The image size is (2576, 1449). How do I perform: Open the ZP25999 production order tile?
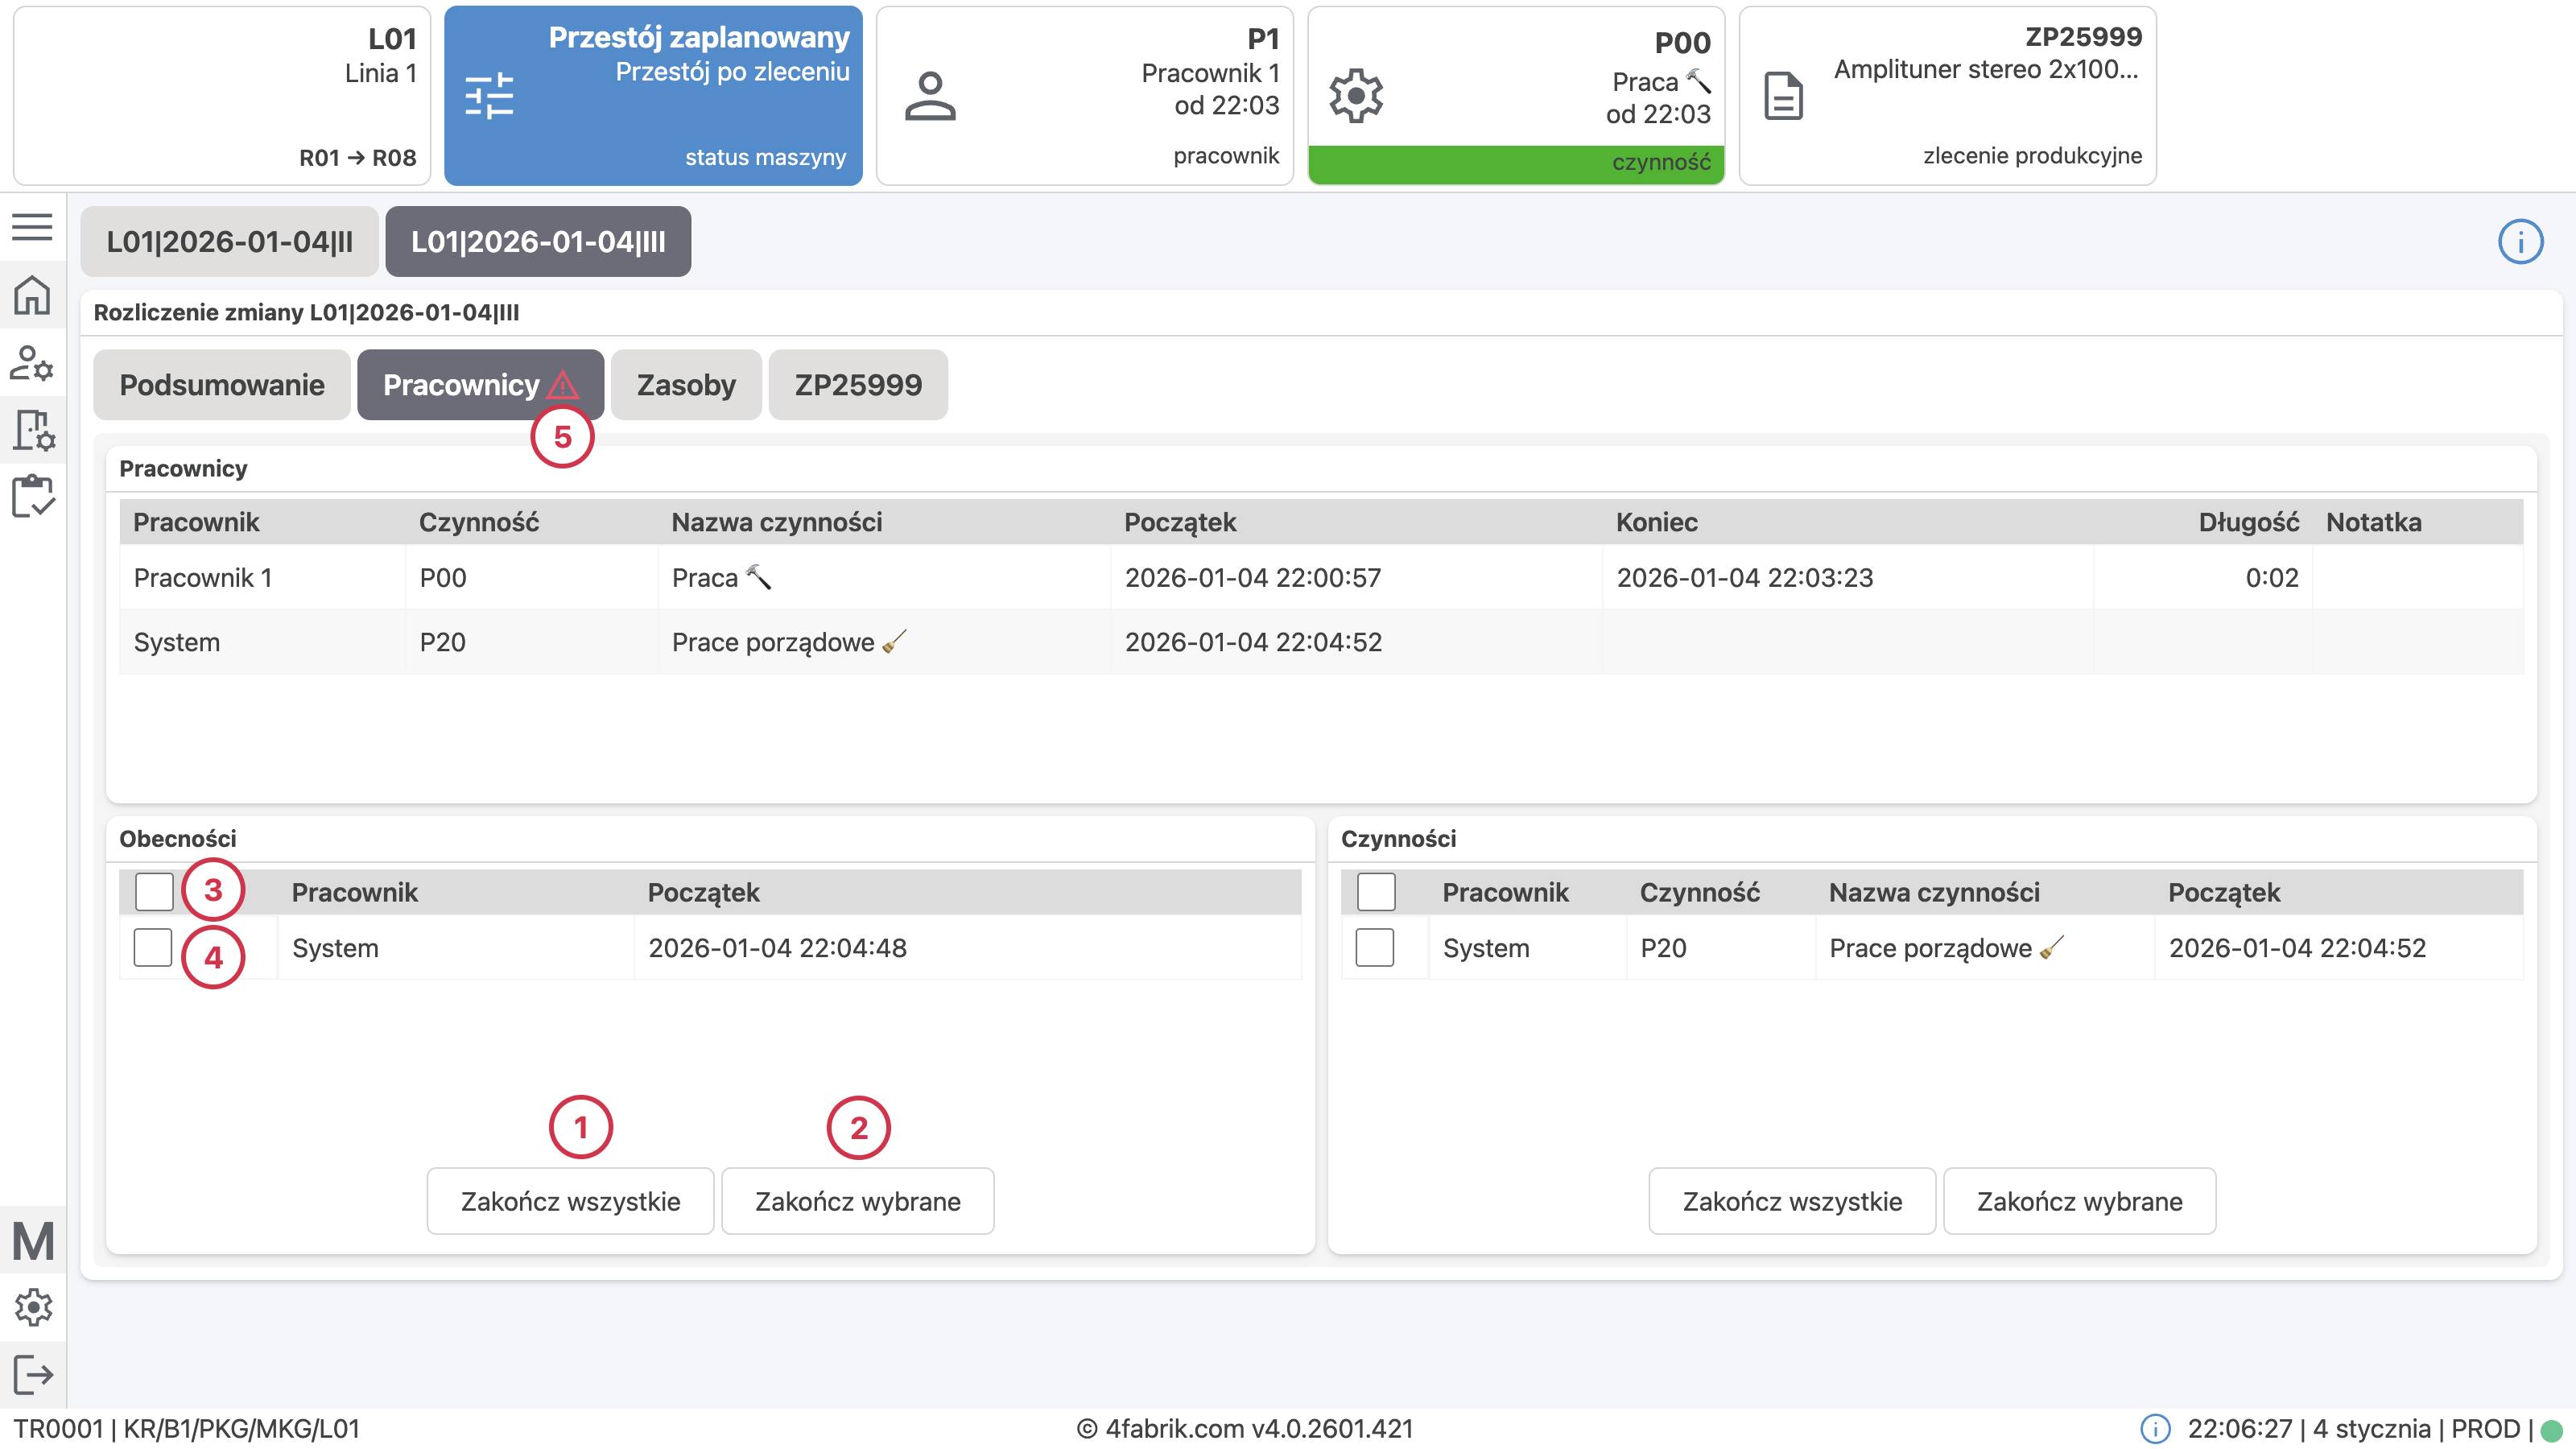pos(1947,96)
